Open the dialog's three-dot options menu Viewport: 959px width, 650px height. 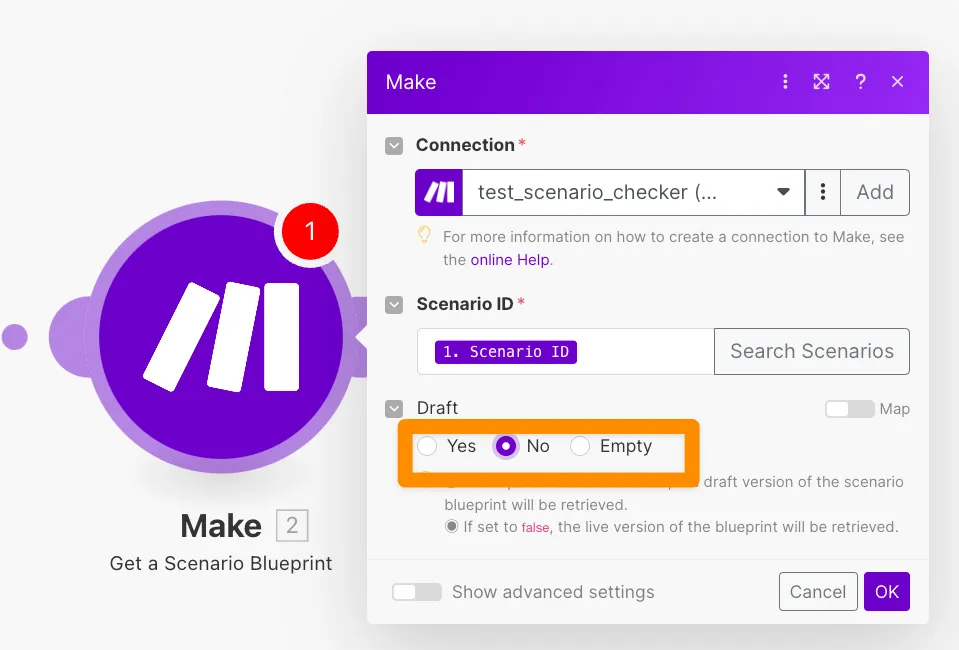tap(785, 82)
